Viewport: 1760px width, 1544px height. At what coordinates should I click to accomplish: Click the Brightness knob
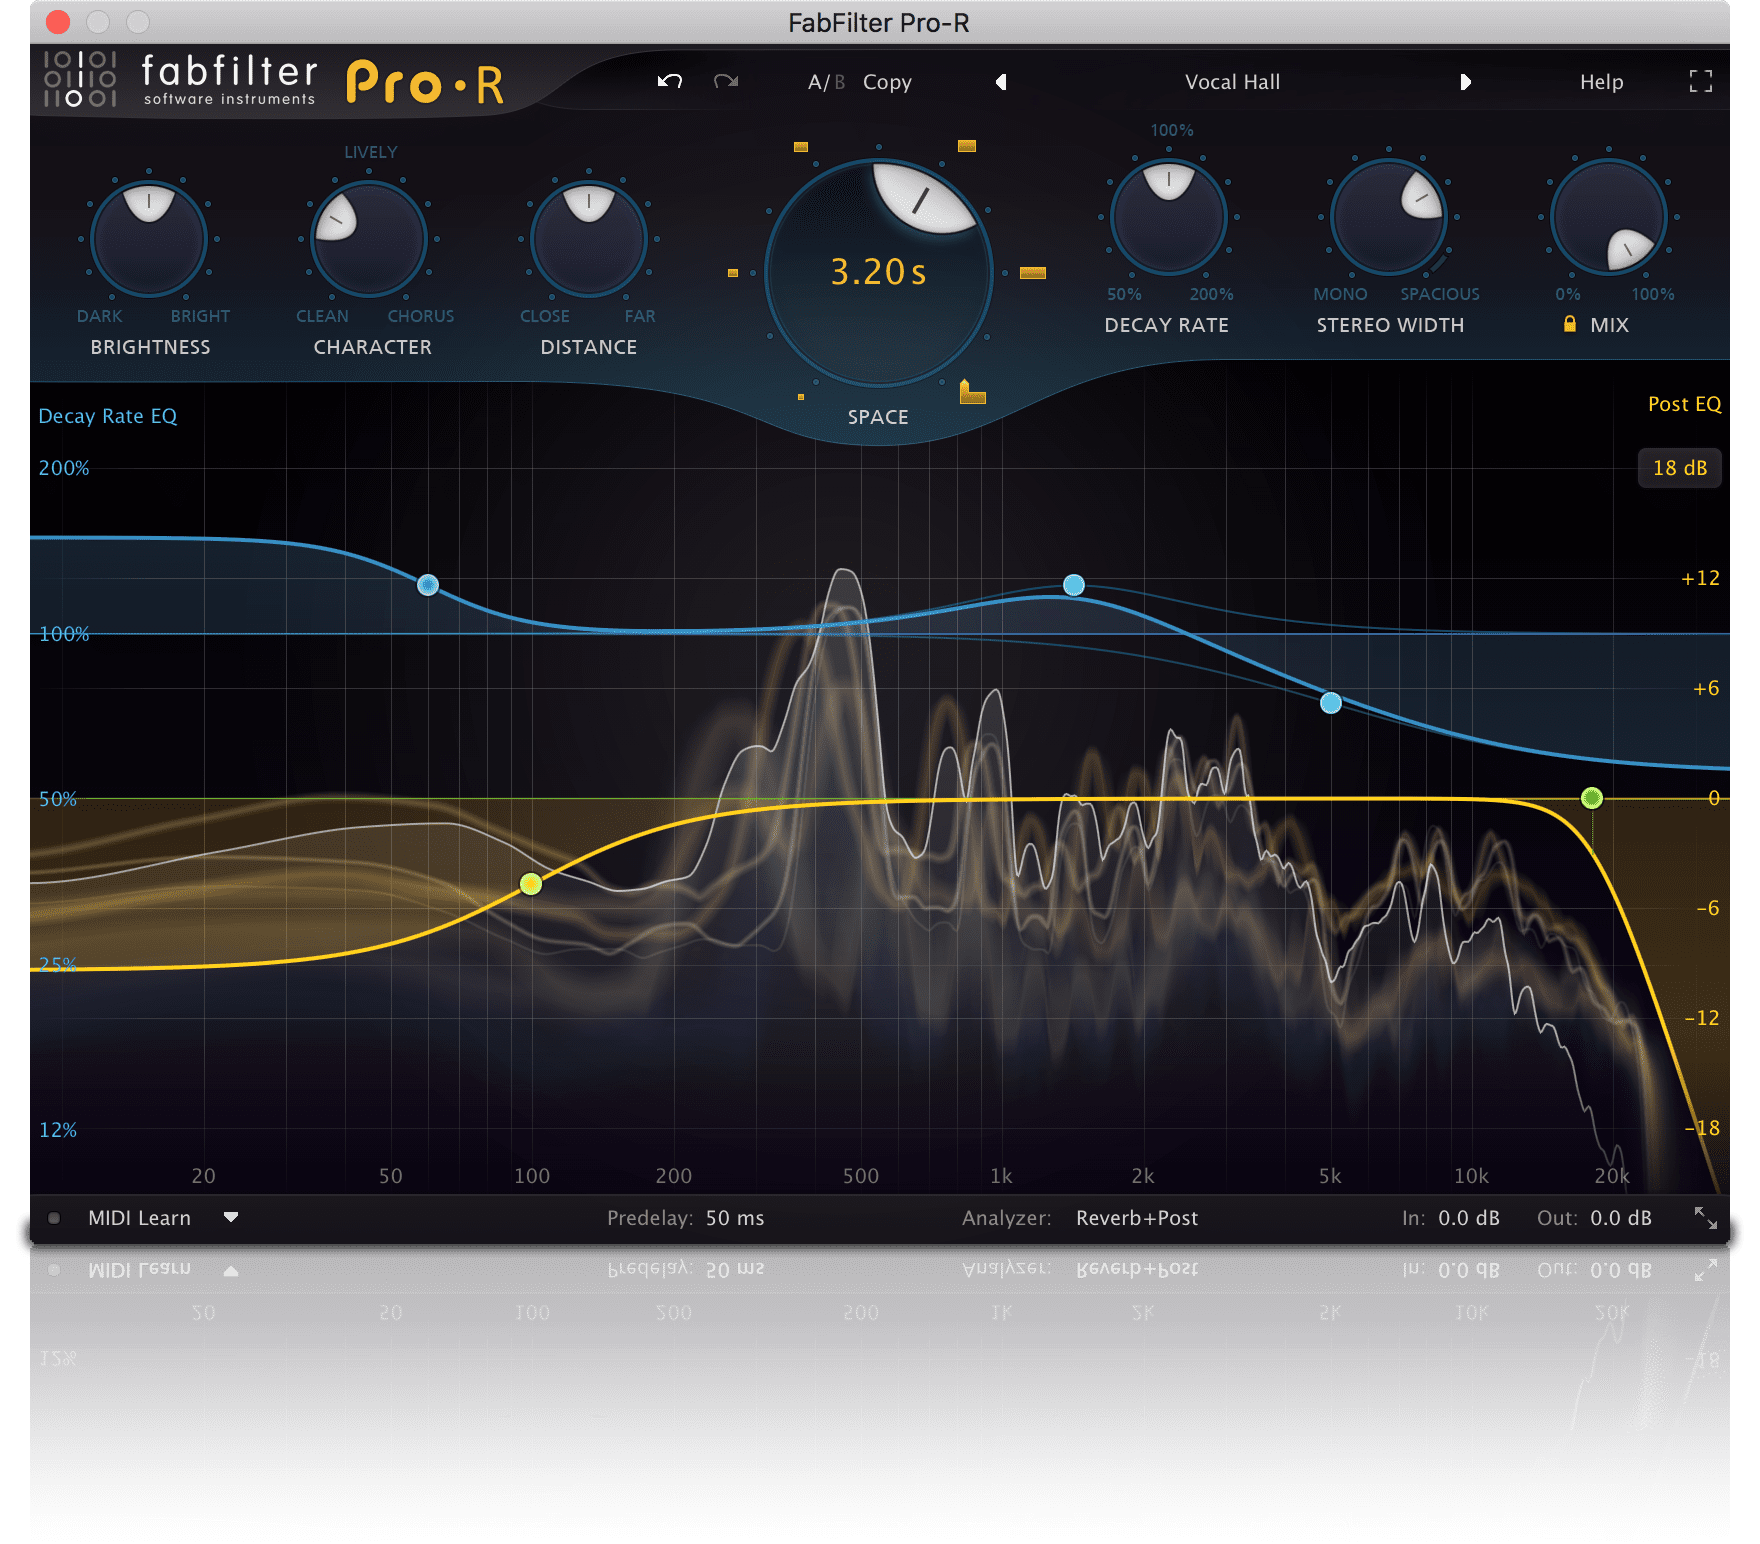pos(149,239)
